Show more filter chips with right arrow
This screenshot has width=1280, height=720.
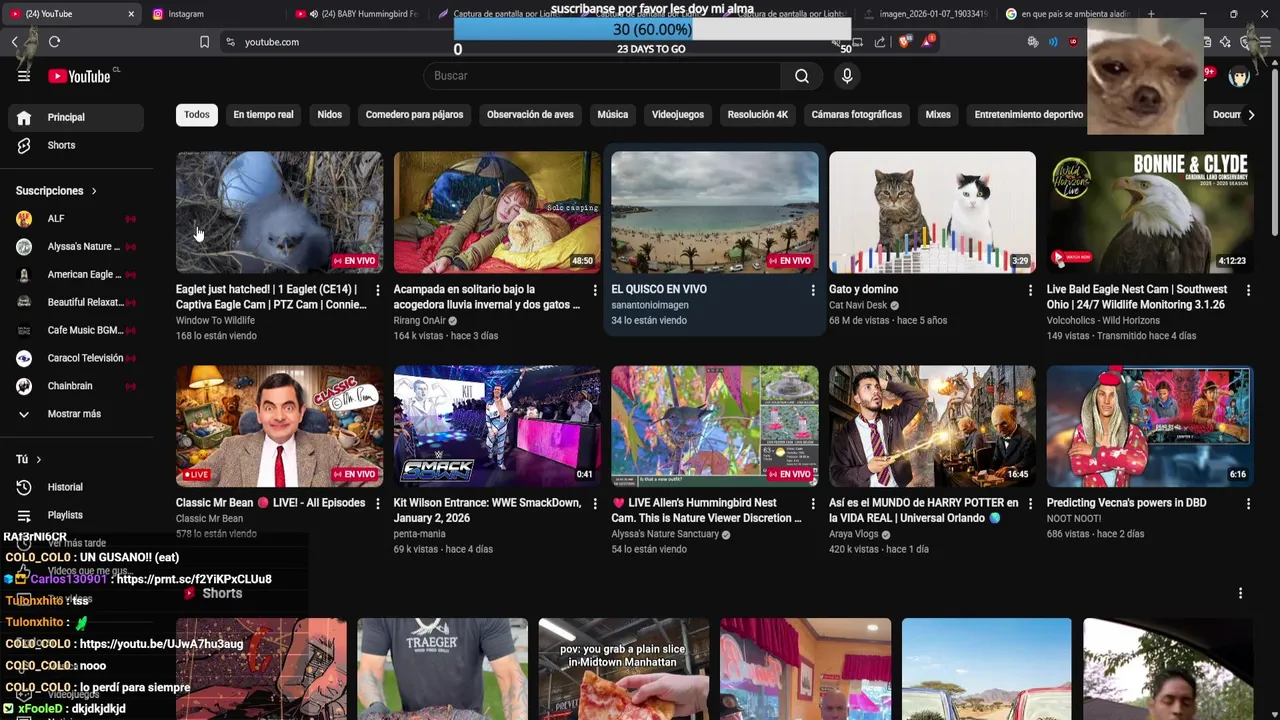coord(1250,115)
